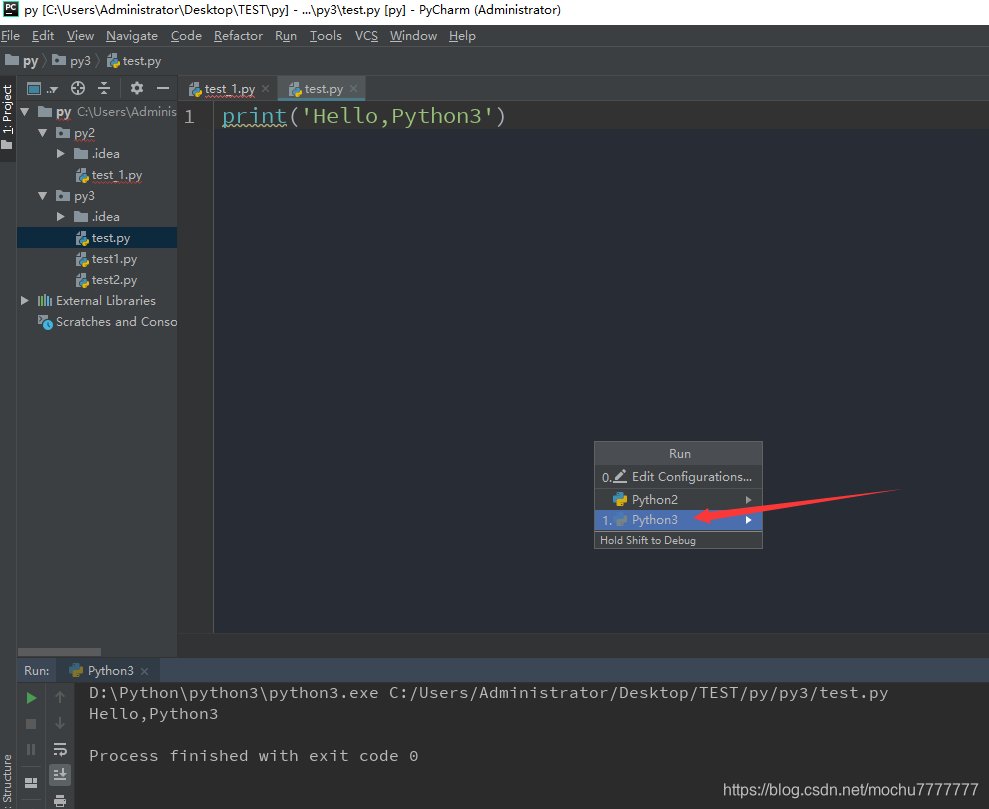The image size is (989, 809).
Task: Collapse the py2 folder
Action: coord(43,133)
